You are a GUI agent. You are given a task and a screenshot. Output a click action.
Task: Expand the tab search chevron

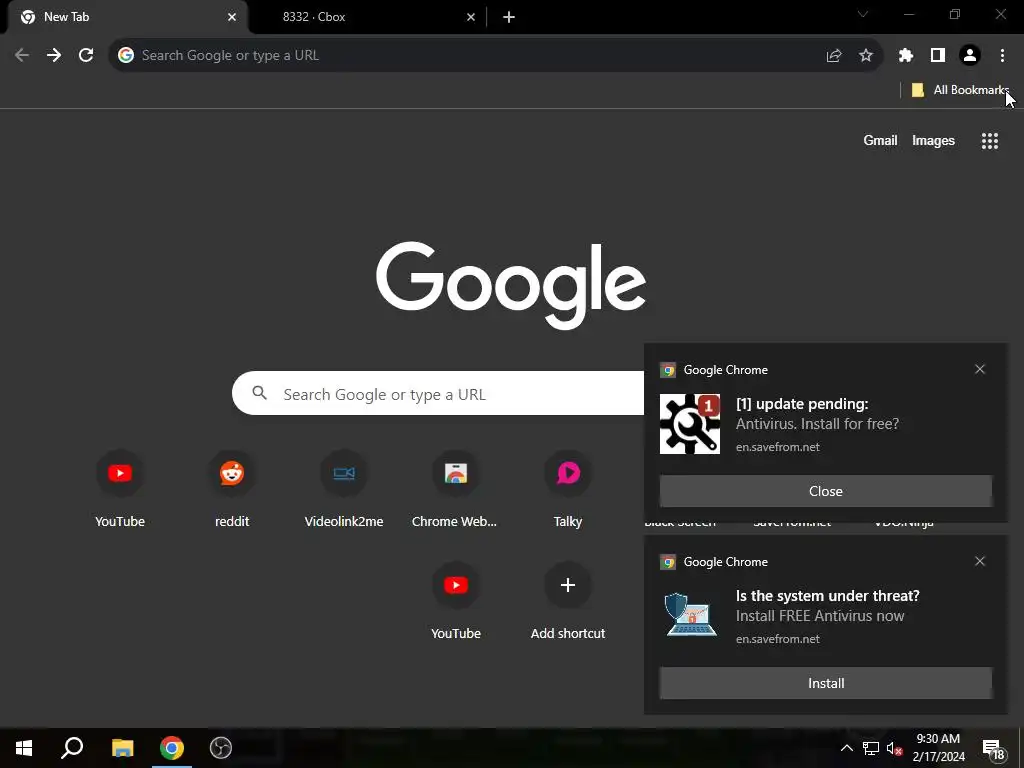tap(863, 14)
